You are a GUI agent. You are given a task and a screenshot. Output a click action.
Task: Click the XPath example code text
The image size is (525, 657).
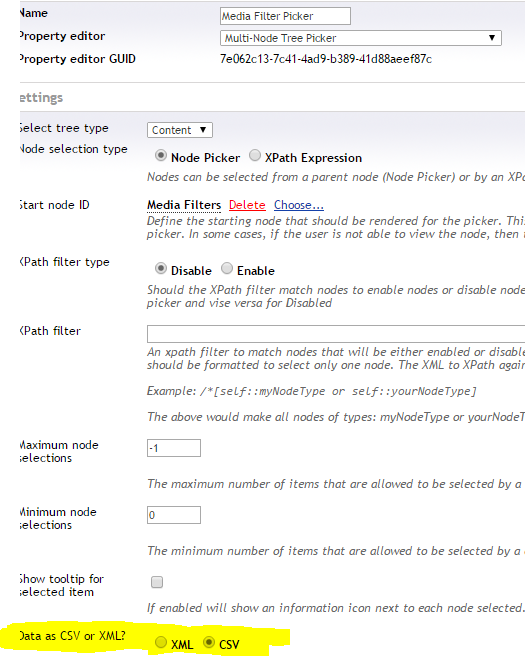tap(339, 391)
